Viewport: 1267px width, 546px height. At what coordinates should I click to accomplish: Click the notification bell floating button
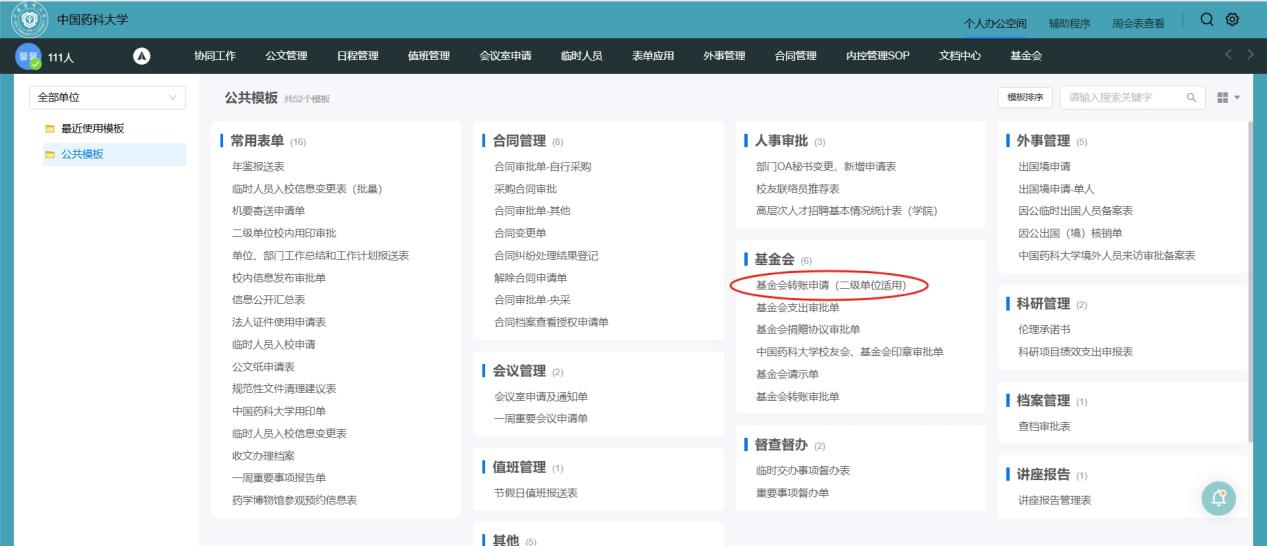pyautogui.click(x=1219, y=499)
